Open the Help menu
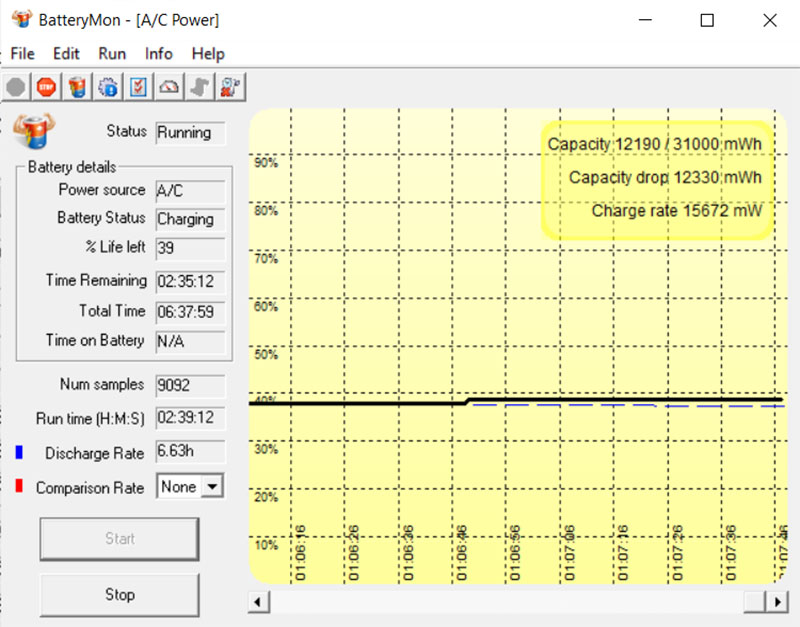The width and height of the screenshot is (800, 627). click(x=208, y=54)
